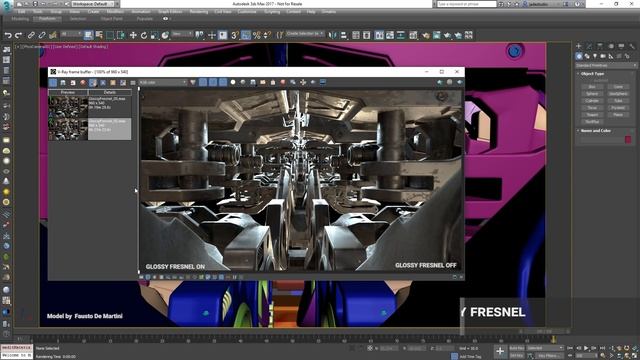
Task: Open Render Setup teapot icon
Action: click(x=426, y=36)
